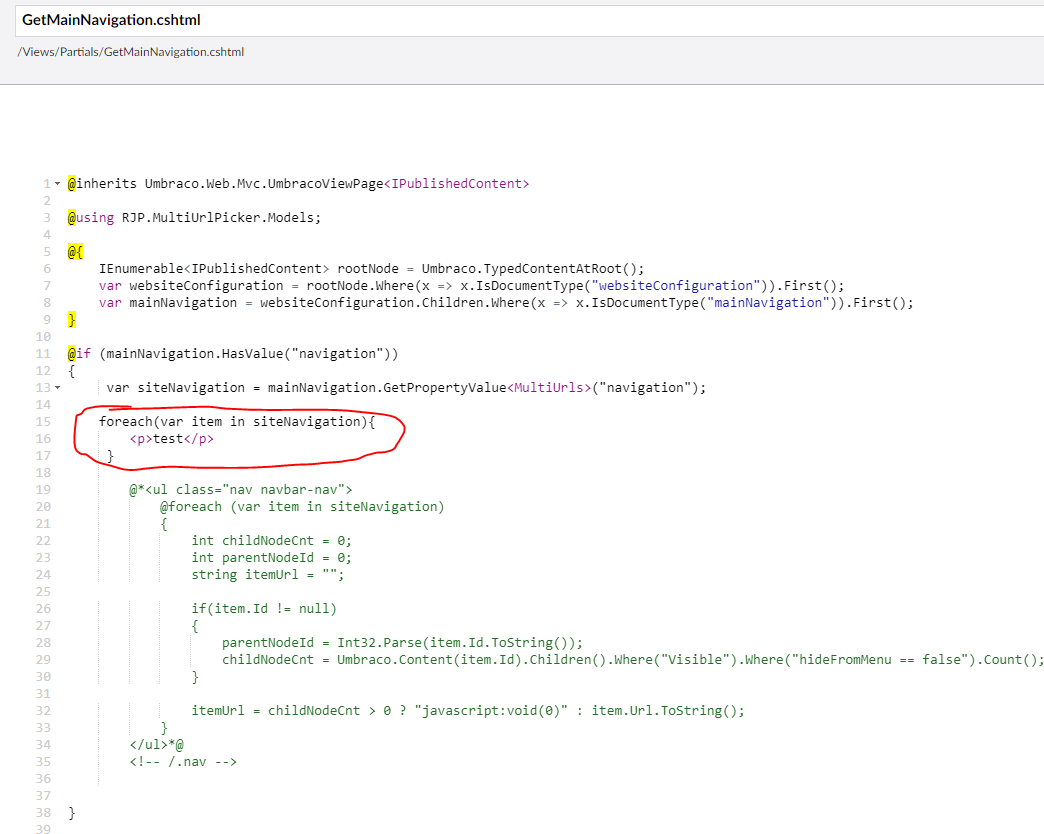Click the <!-- /.nav --> comment line
Screen dimensions: 1044x834
point(182,762)
